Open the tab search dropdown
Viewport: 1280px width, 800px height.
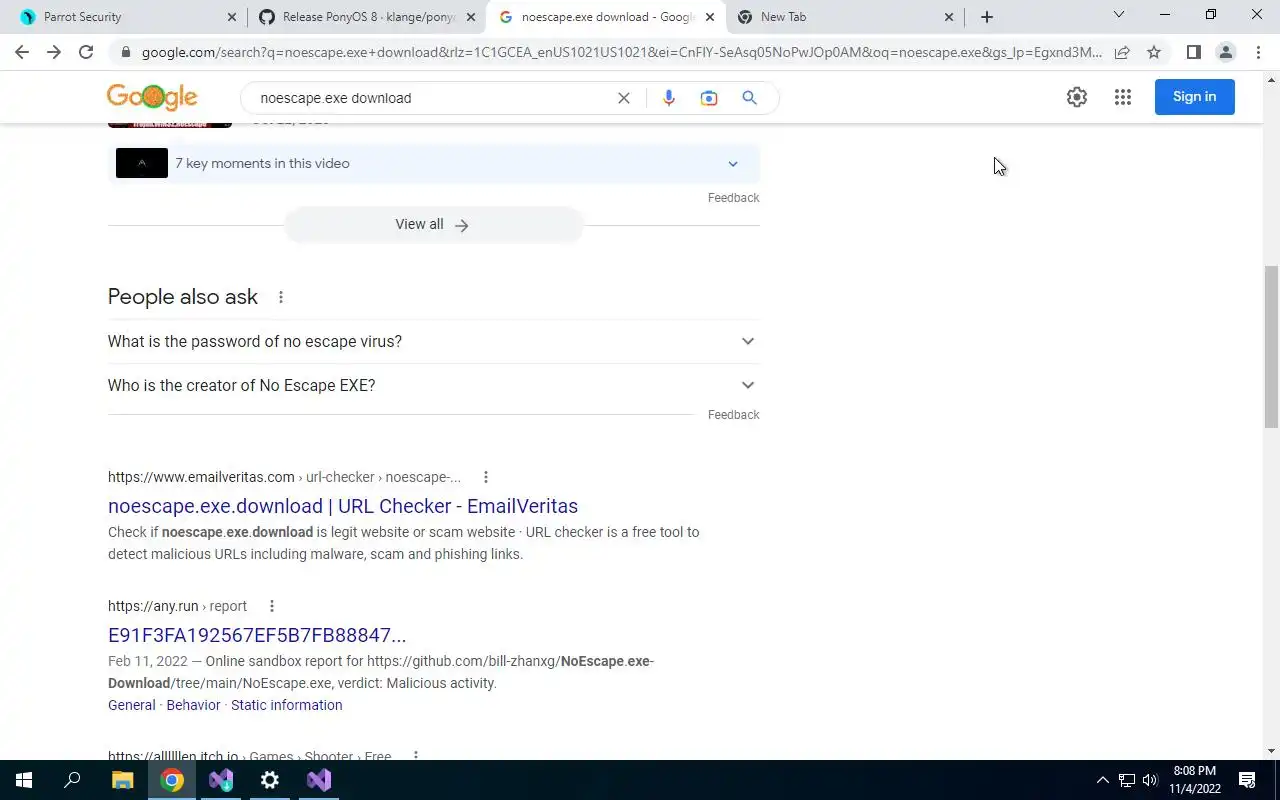1119,15
